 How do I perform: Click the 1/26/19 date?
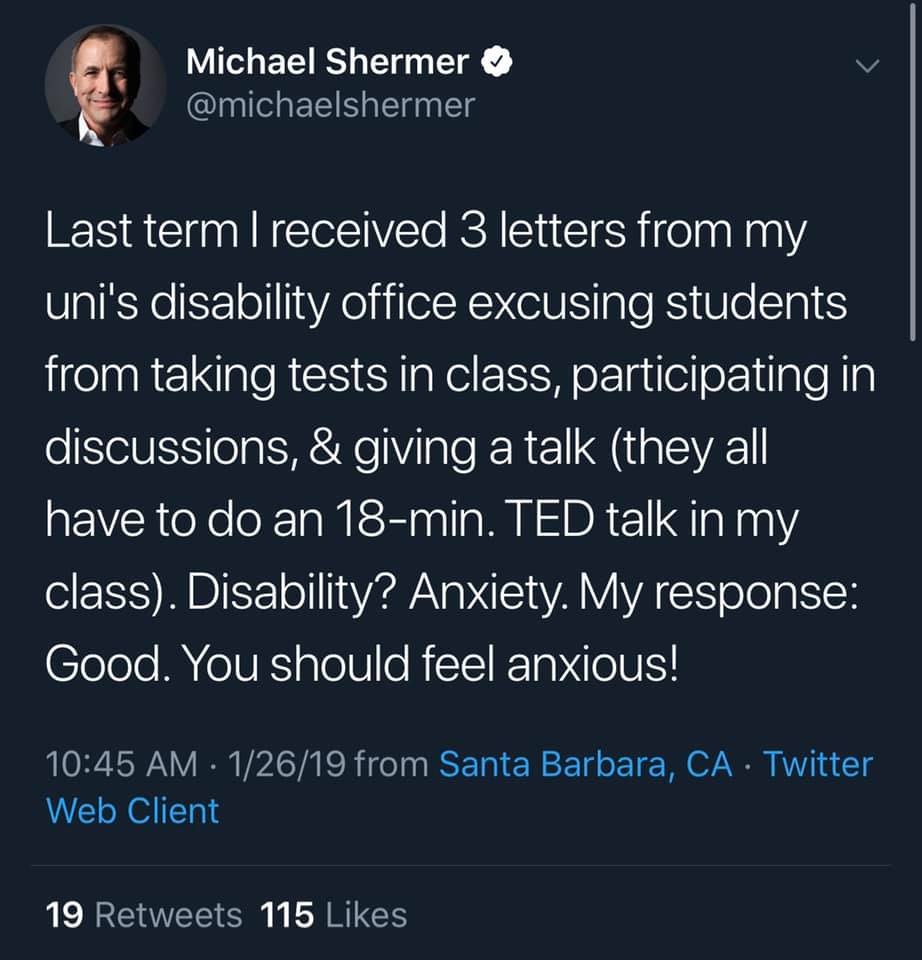[x=287, y=764]
